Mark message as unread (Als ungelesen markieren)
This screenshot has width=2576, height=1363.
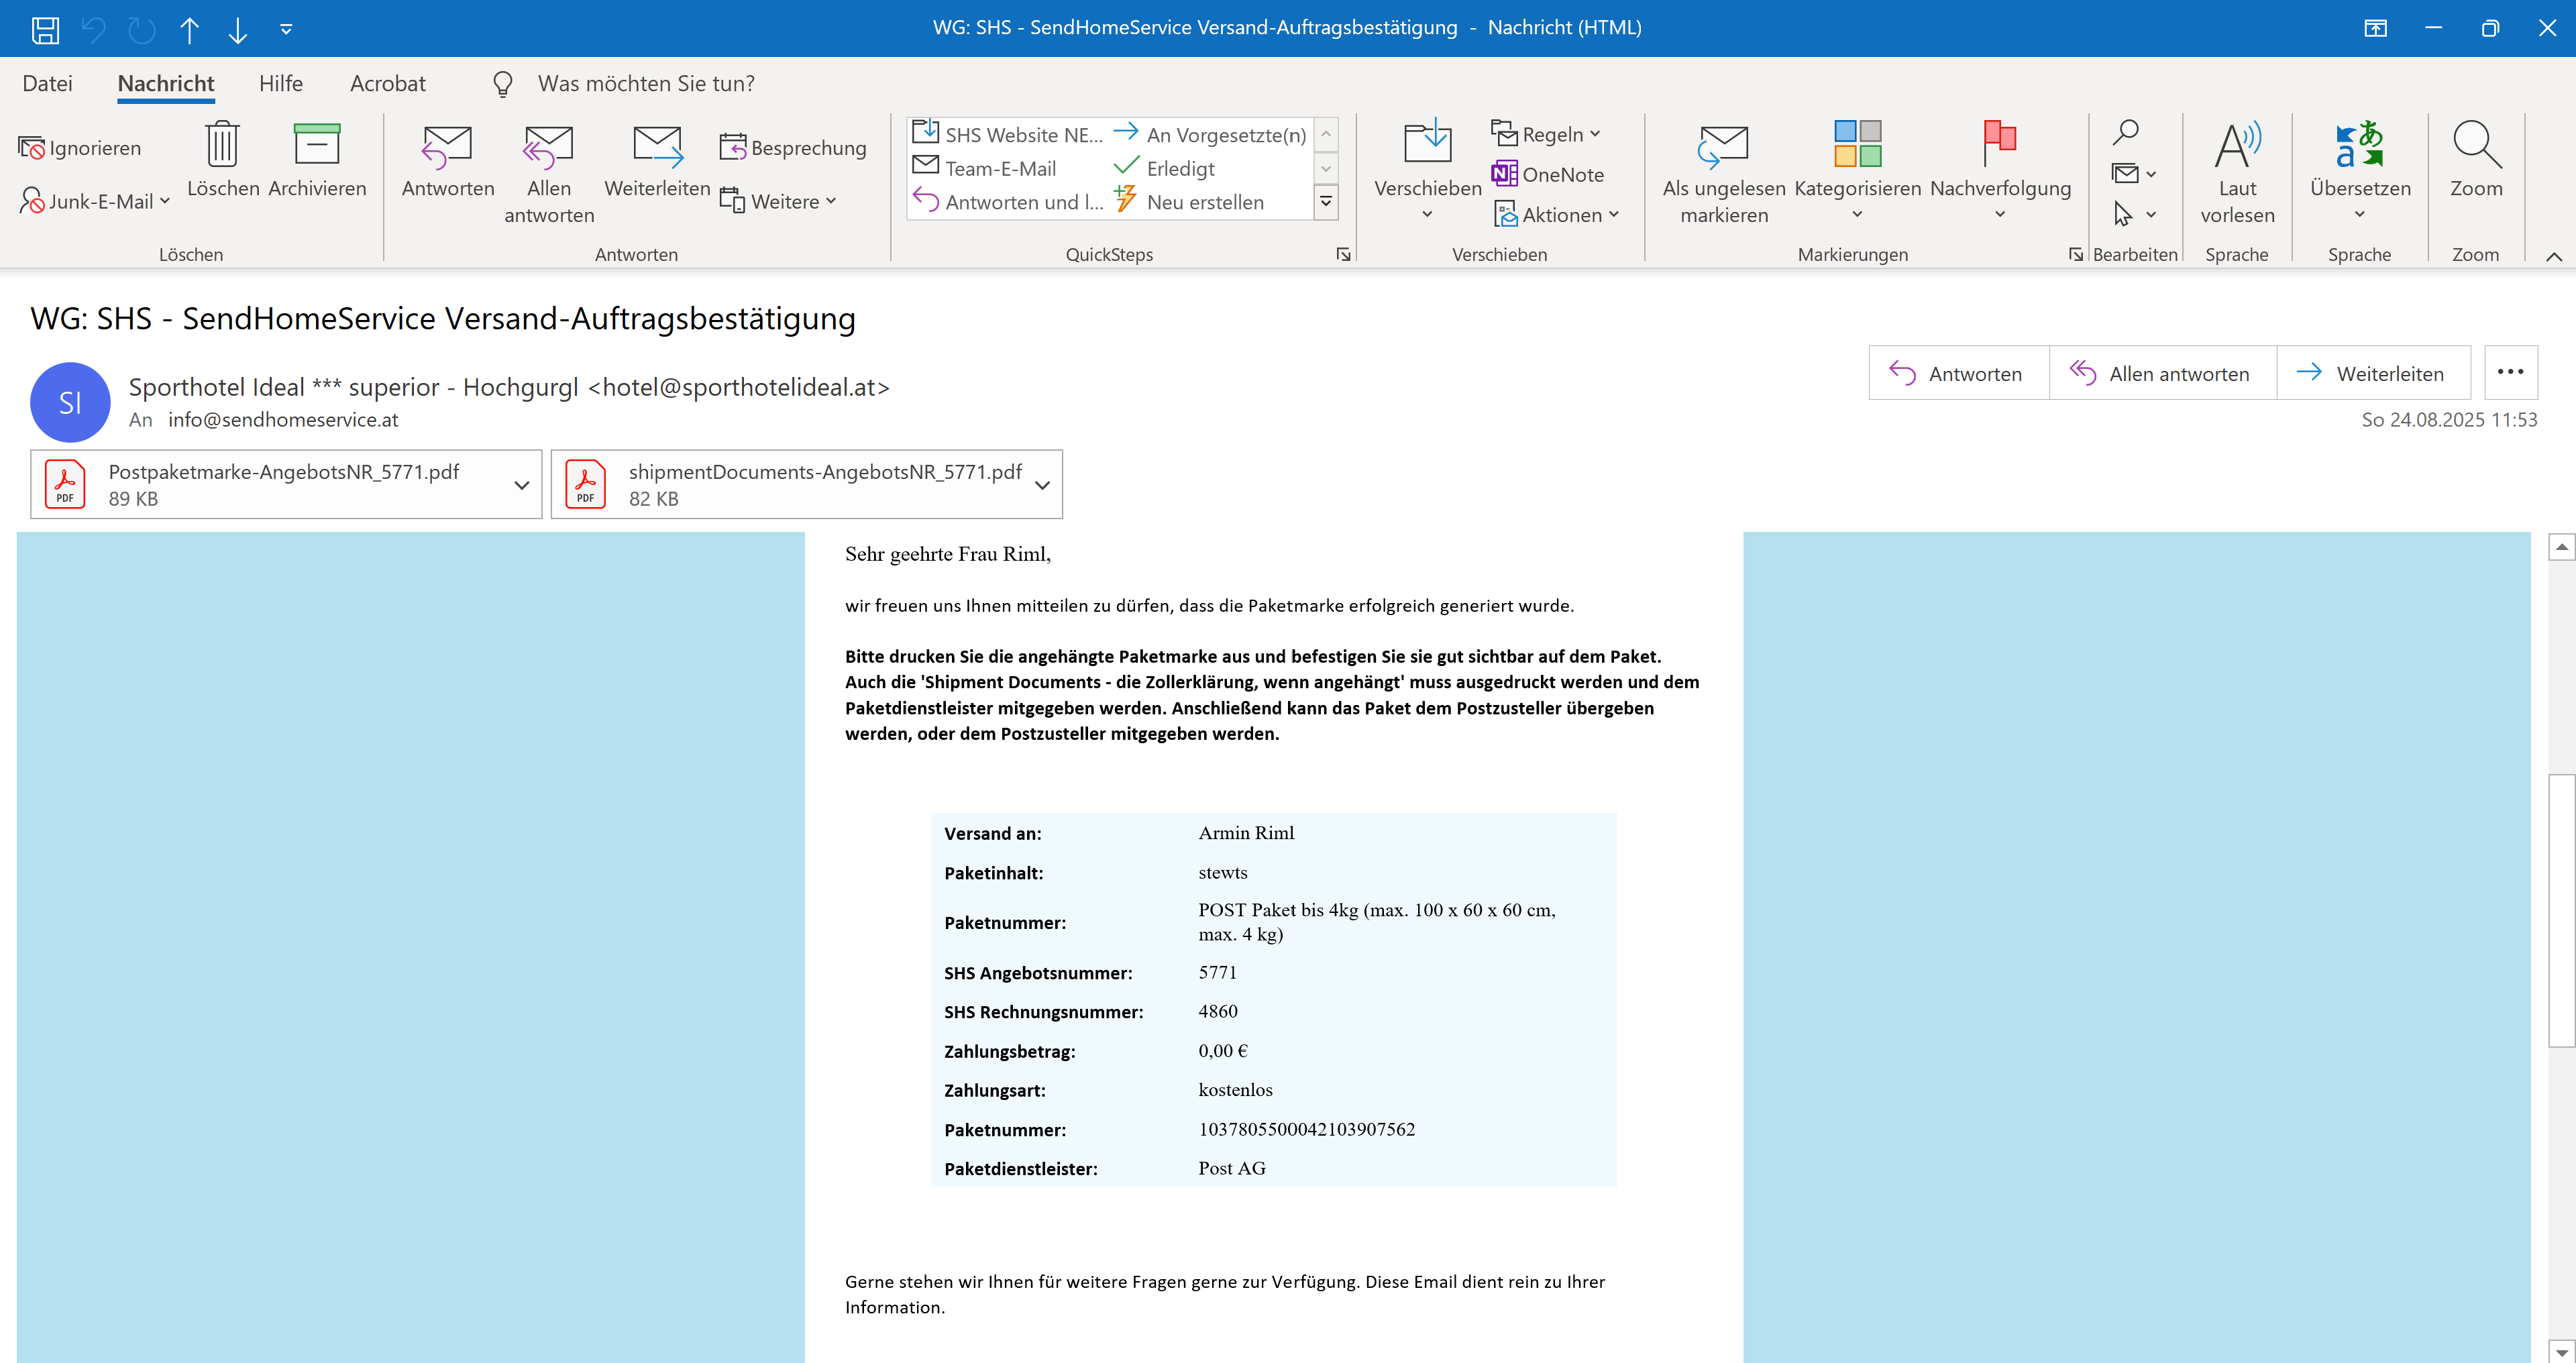tap(1724, 174)
